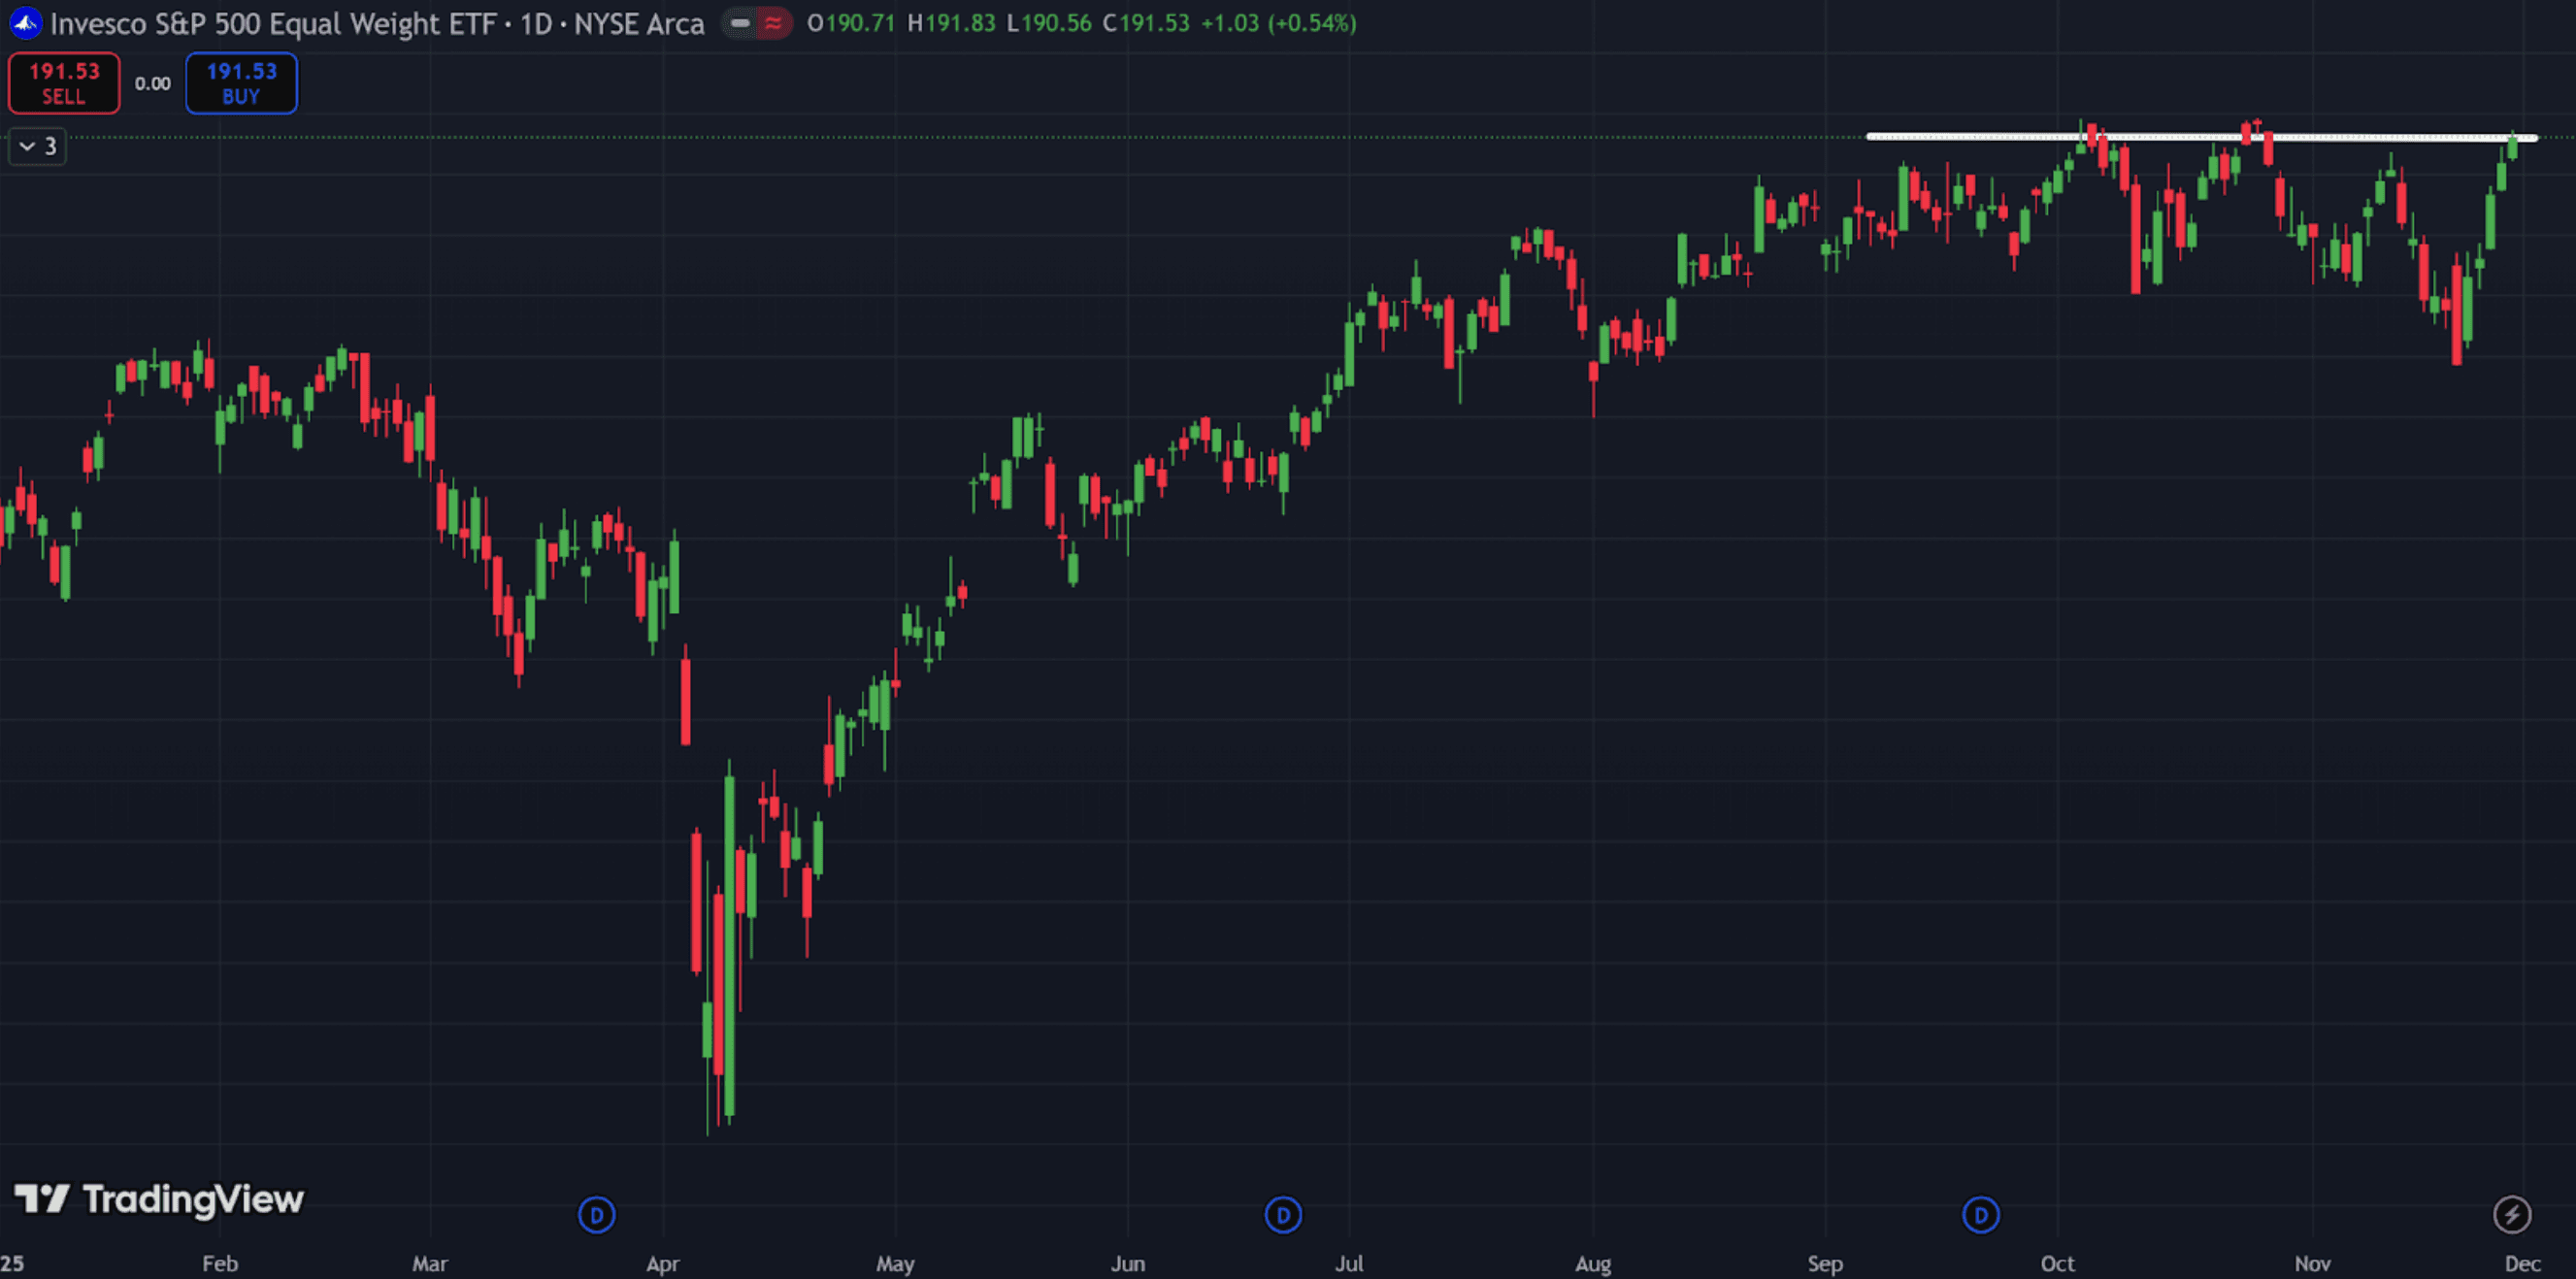Click the Invesco S&P 500 Equal Weight ETF title
Screen dimensions: 2576x1279
click(x=273, y=23)
